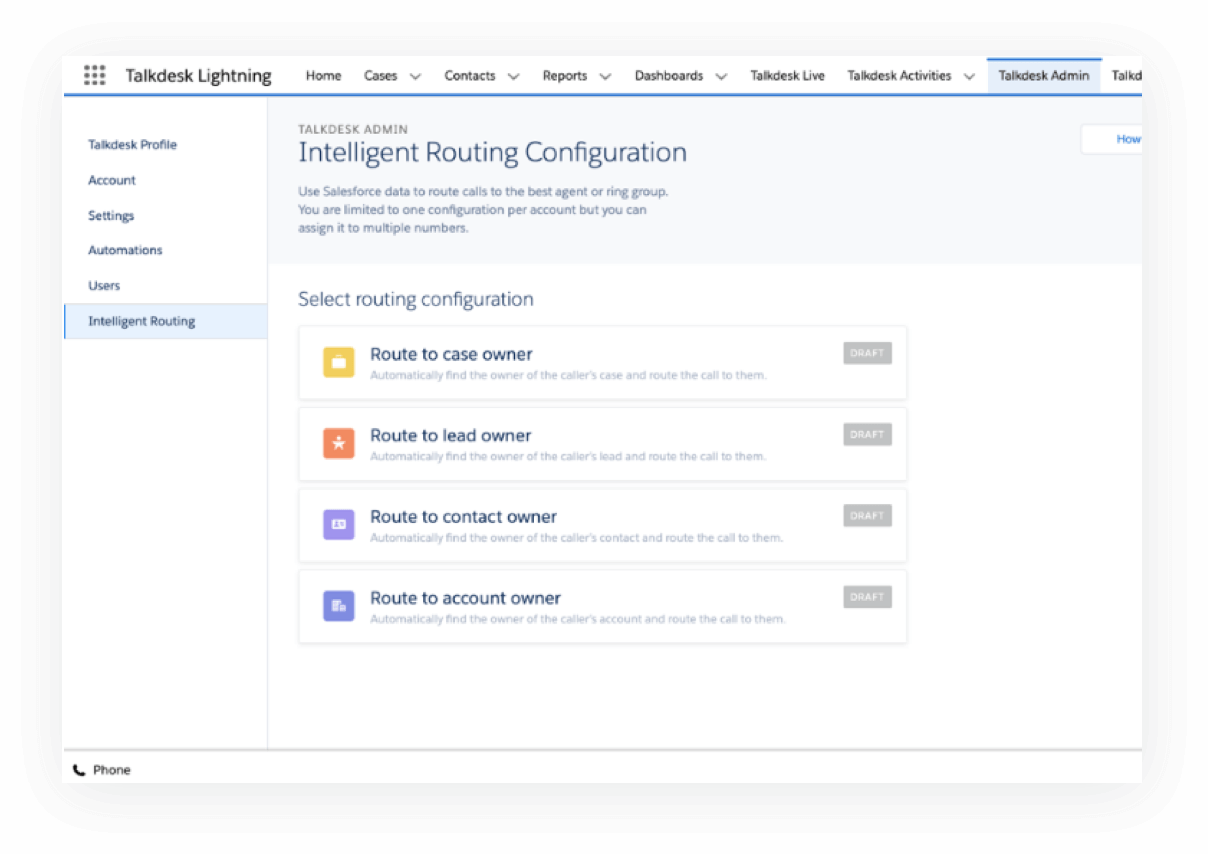This screenshot has height=854, width=1208.
Task: Switch to the Reports tab
Action: [565, 76]
